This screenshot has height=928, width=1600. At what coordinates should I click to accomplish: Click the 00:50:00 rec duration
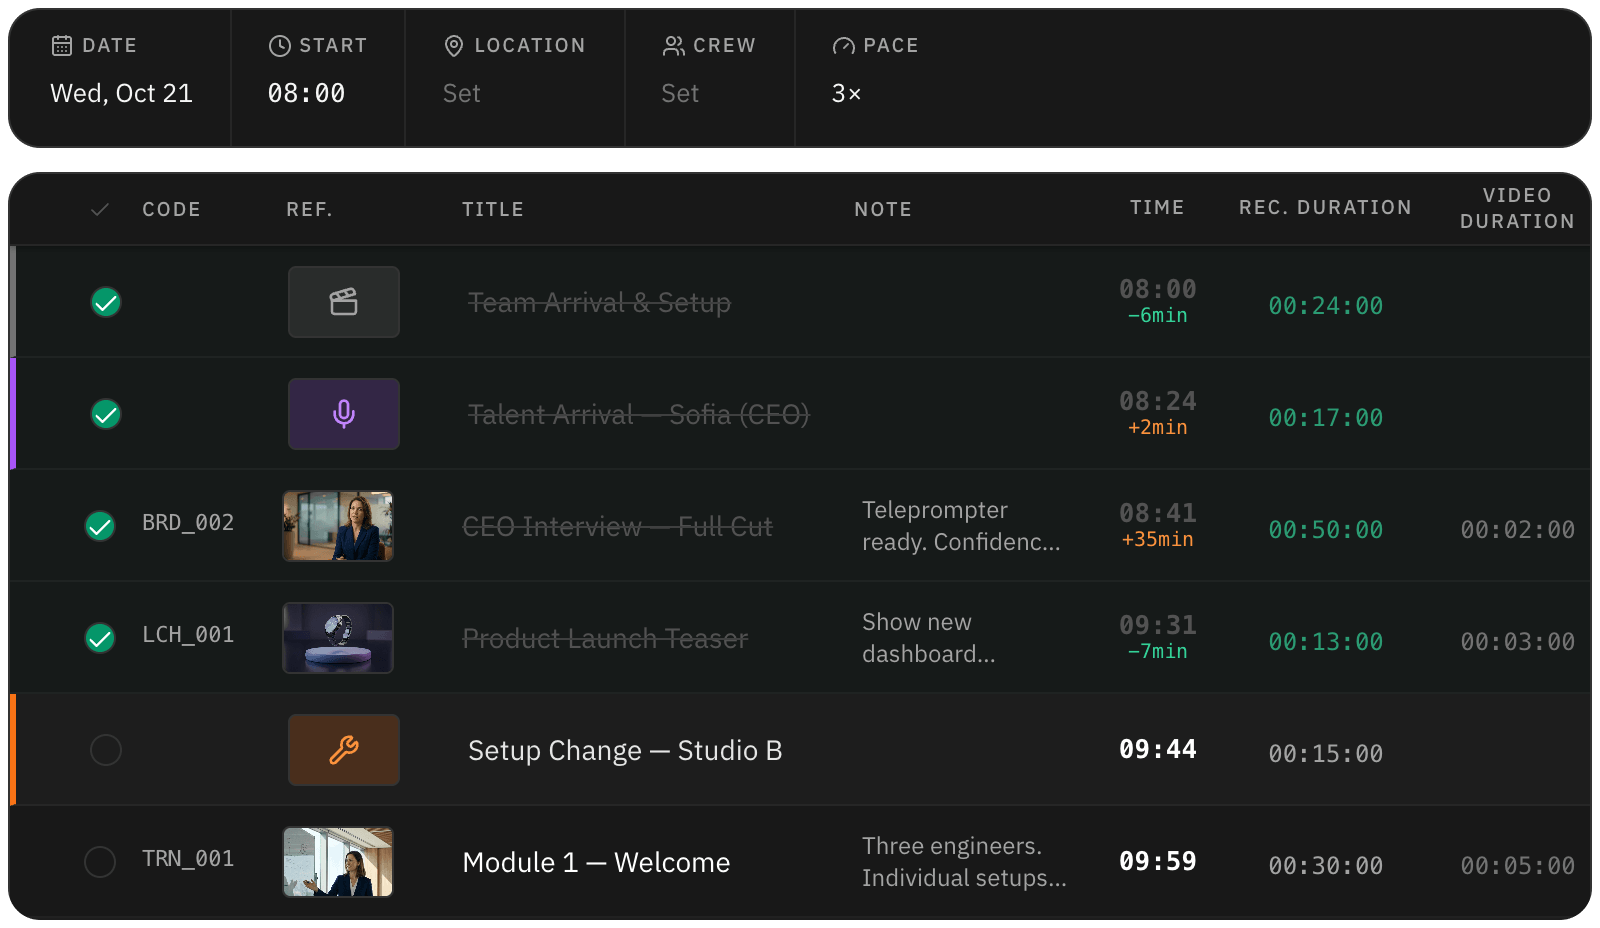1325,530
